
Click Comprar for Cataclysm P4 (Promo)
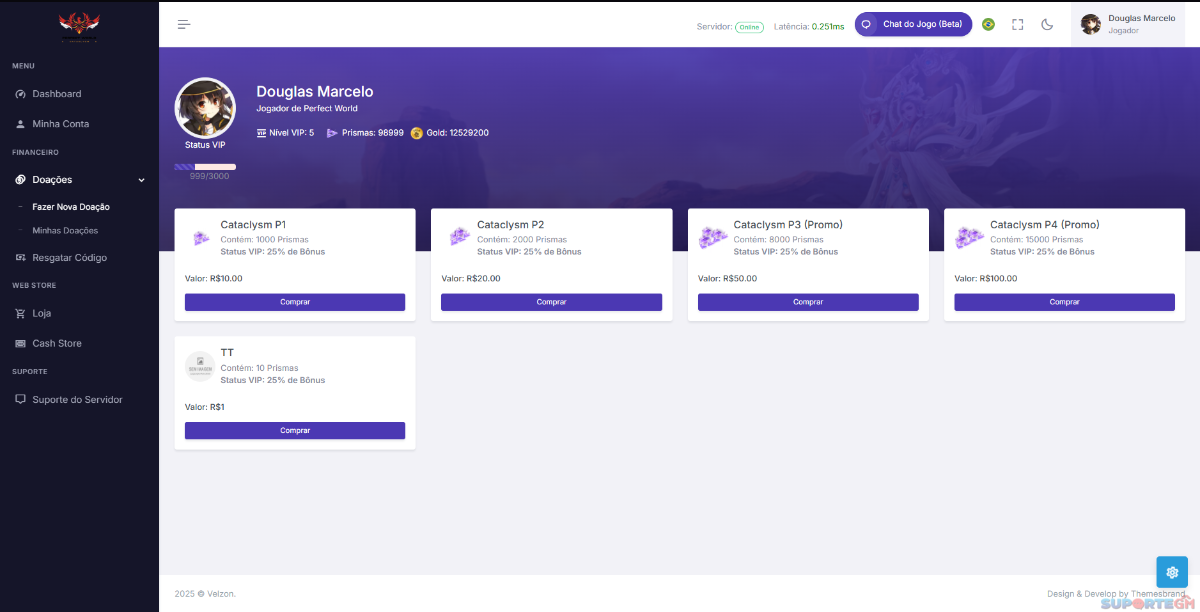point(1064,302)
